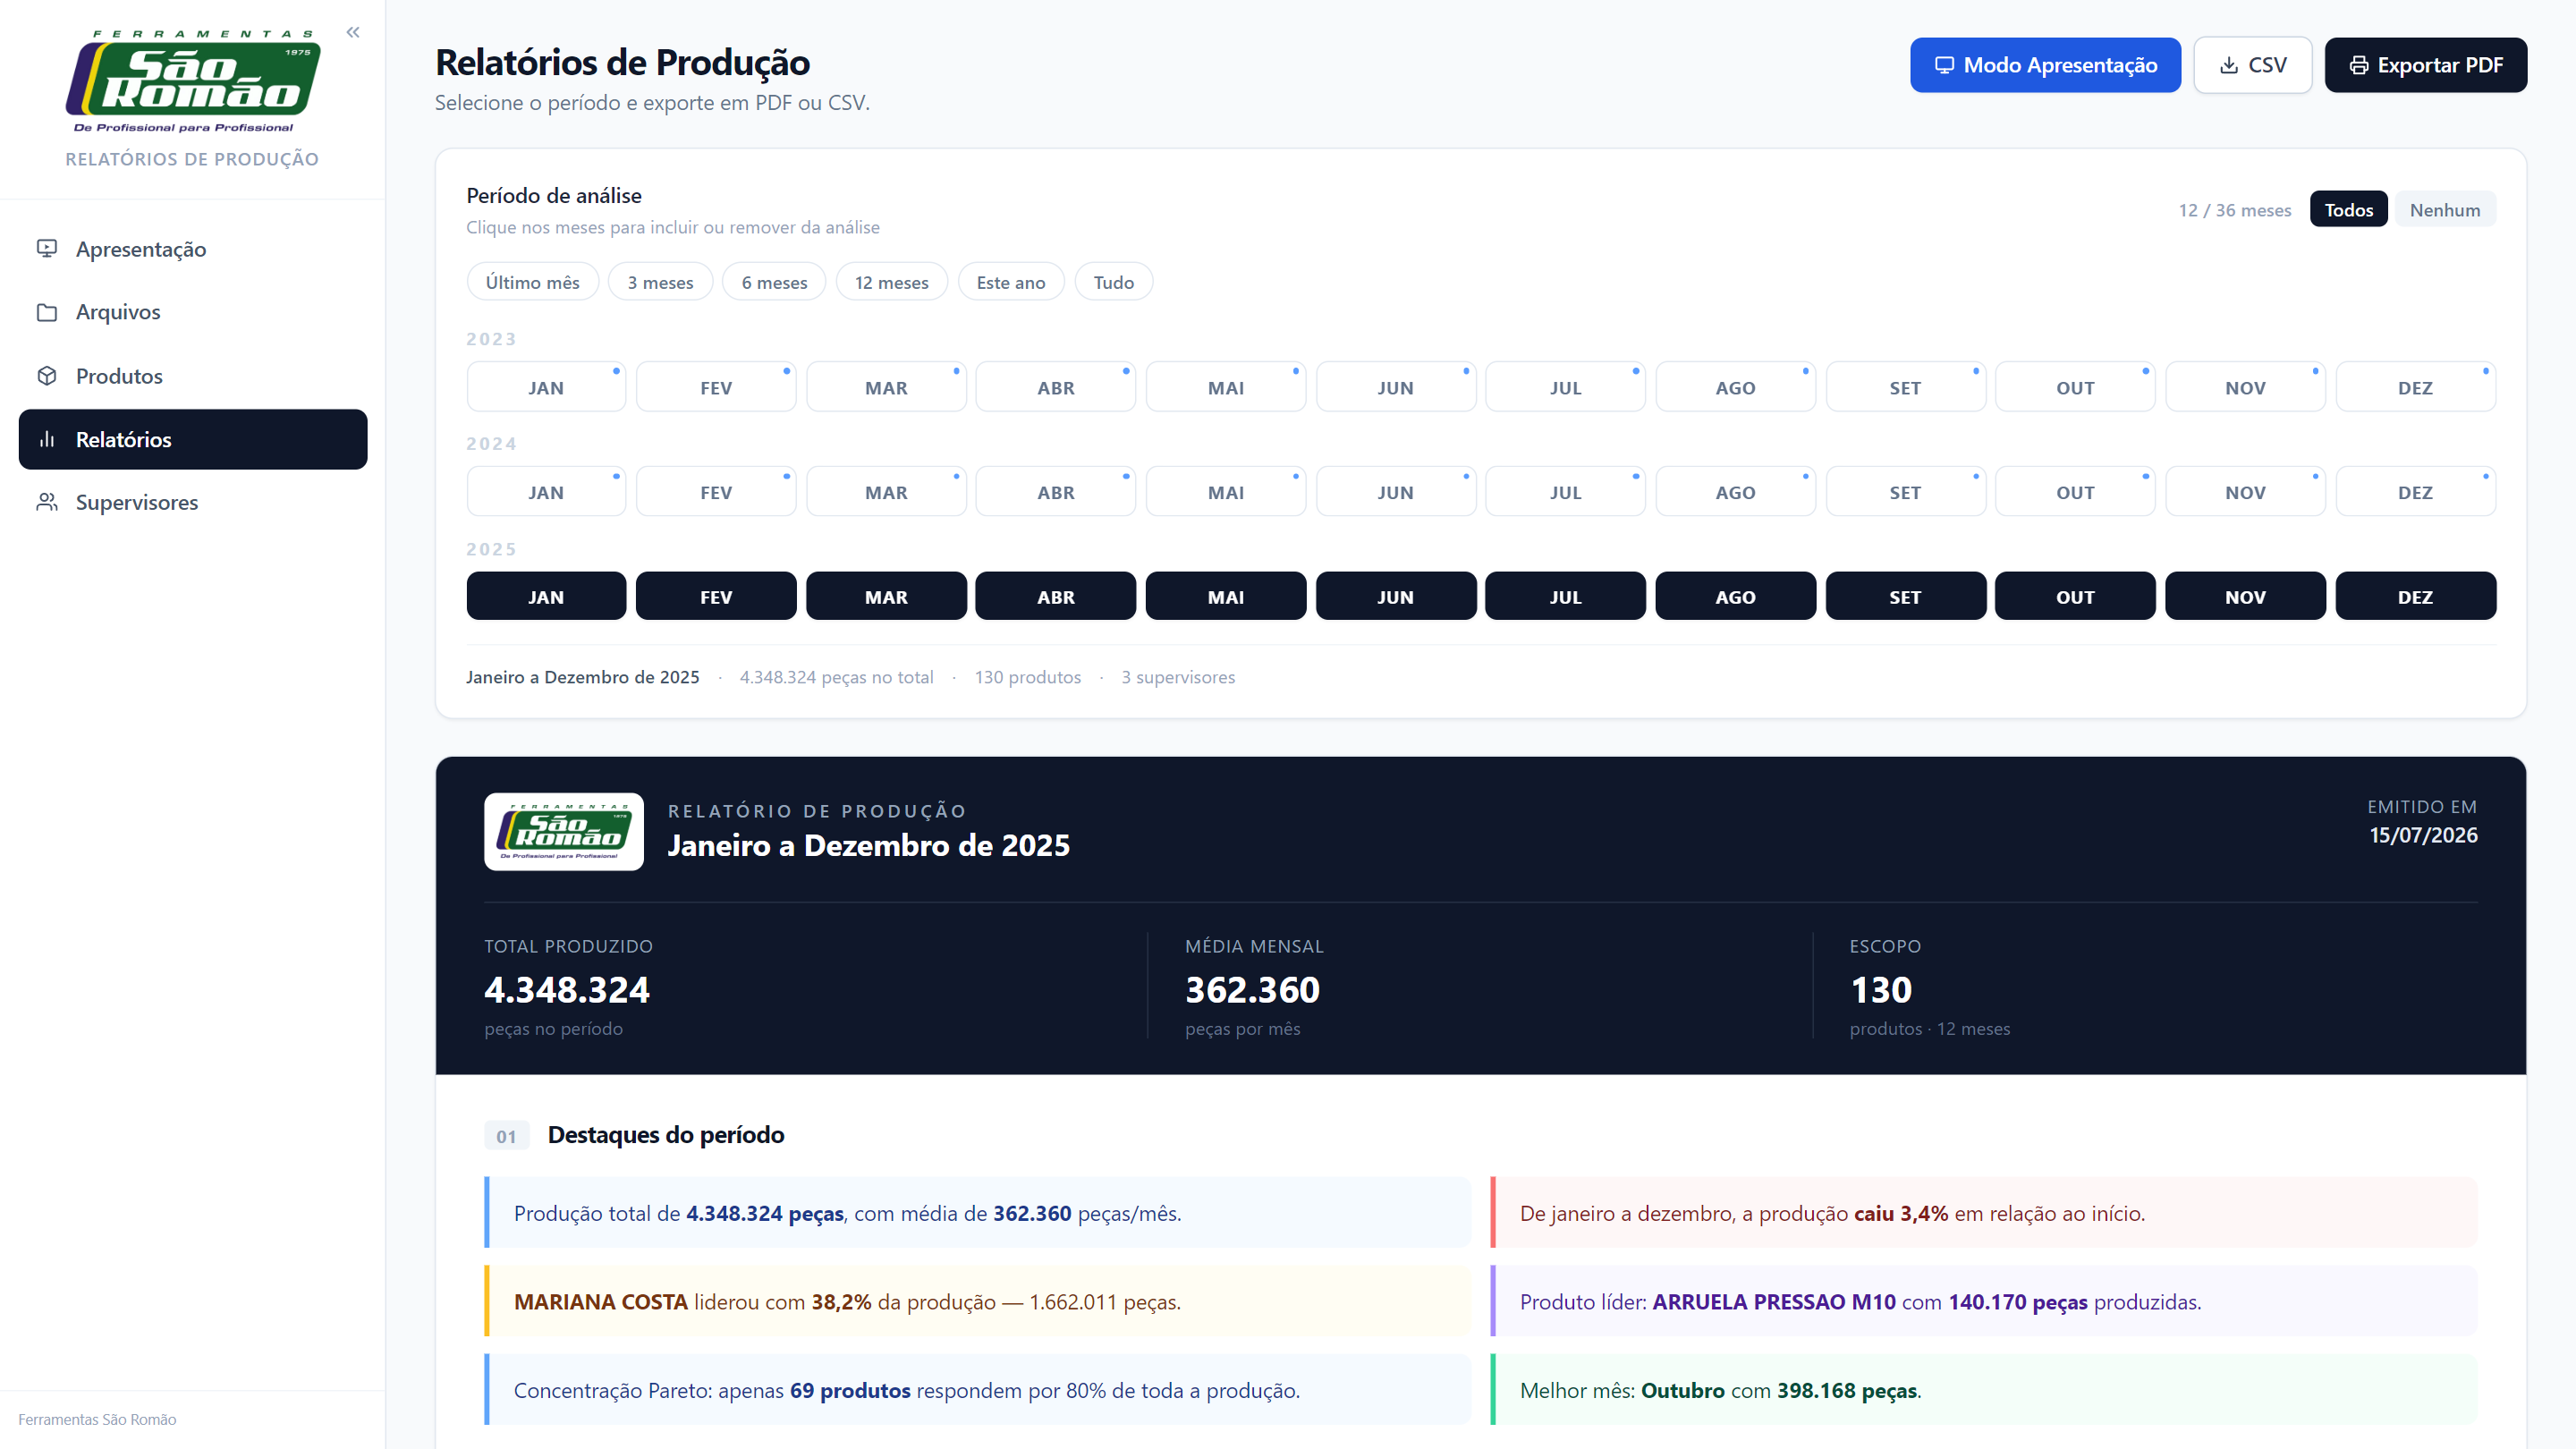Apply the 12 meses preset
Image resolution: width=2576 pixels, height=1449 pixels.
(892, 282)
